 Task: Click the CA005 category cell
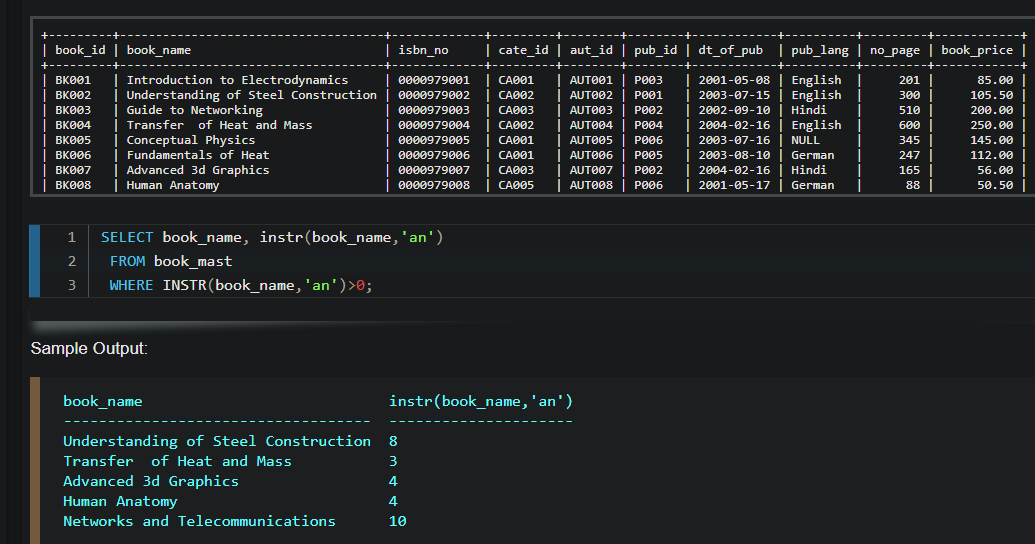tap(516, 185)
